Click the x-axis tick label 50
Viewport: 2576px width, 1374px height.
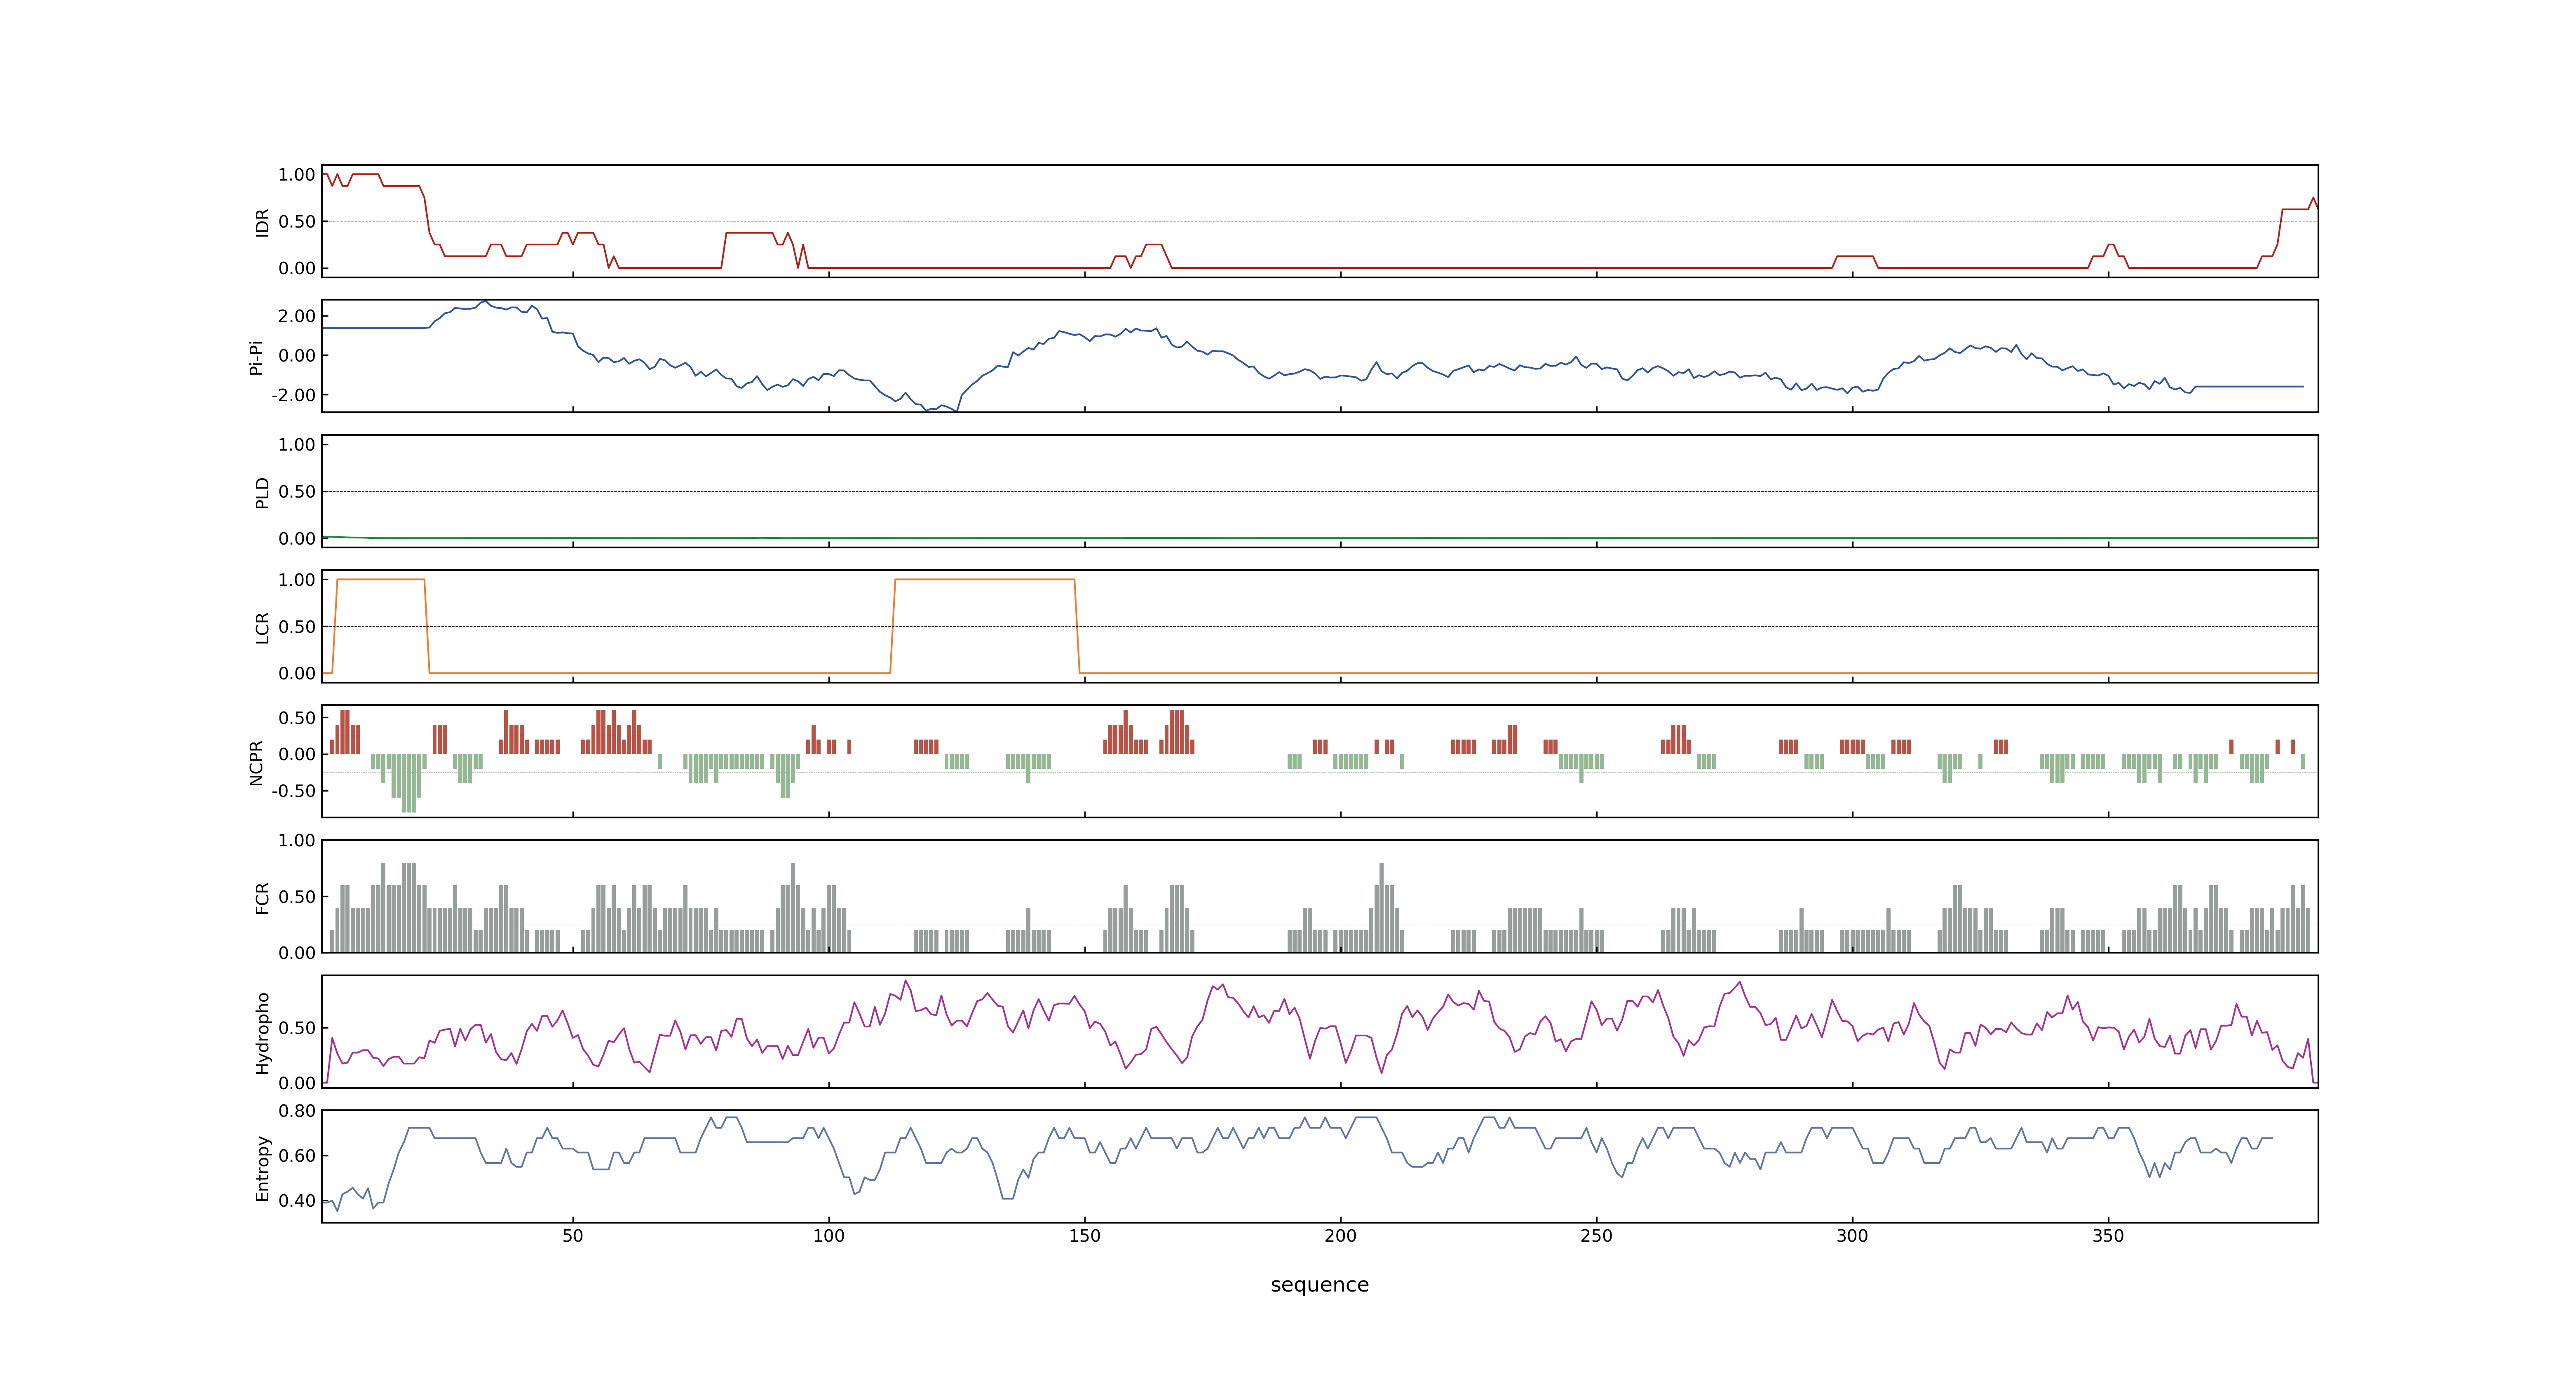coord(572,1236)
